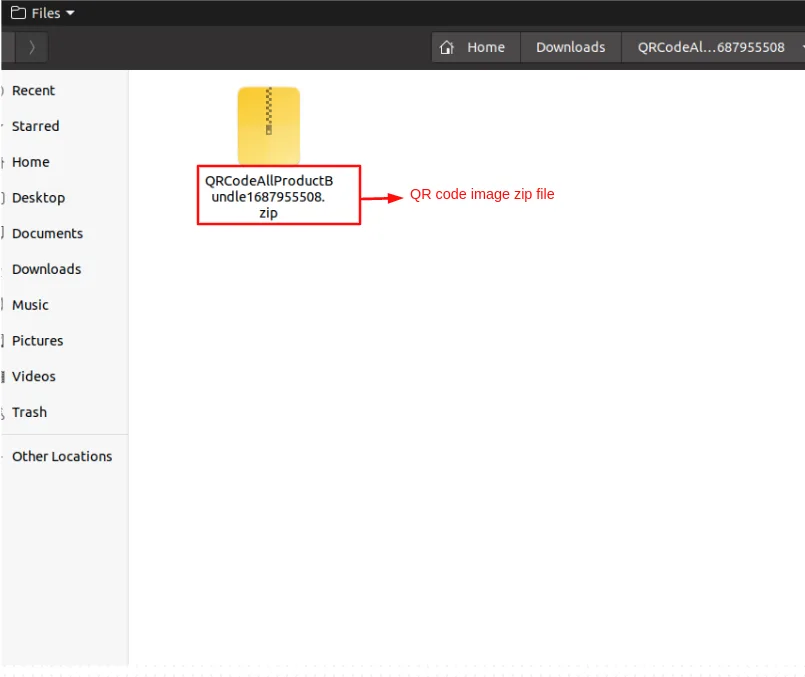Click the Home text in path bar

(x=486, y=47)
